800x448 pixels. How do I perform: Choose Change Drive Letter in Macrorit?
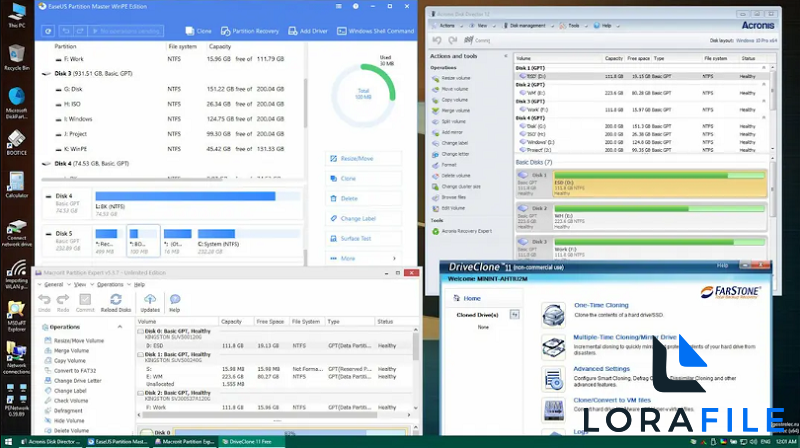pyautogui.click(x=73, y=381)
